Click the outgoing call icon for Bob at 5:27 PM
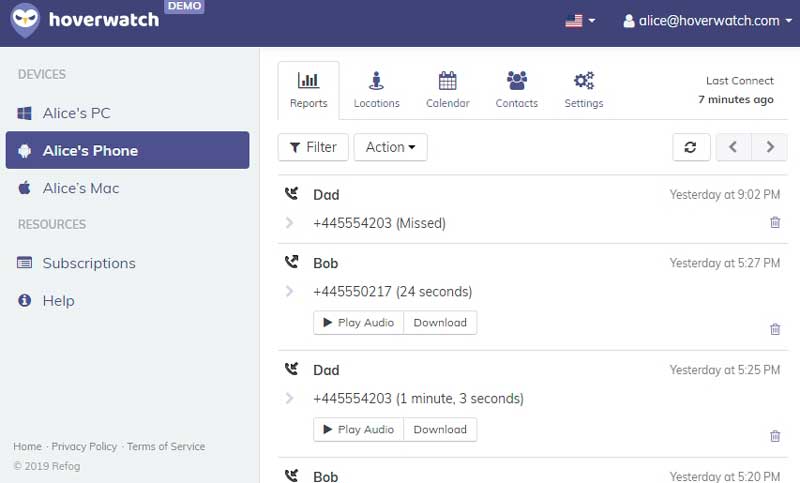This screenshot has width=800, height=483. coord(291,262)
